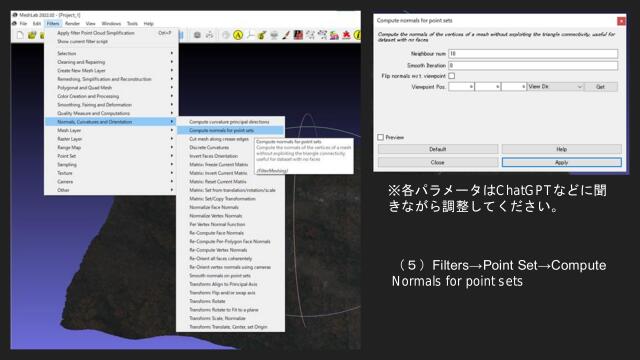Open the Range Map submenu
This screenshot has width=640, height=360.
point(111,147)
